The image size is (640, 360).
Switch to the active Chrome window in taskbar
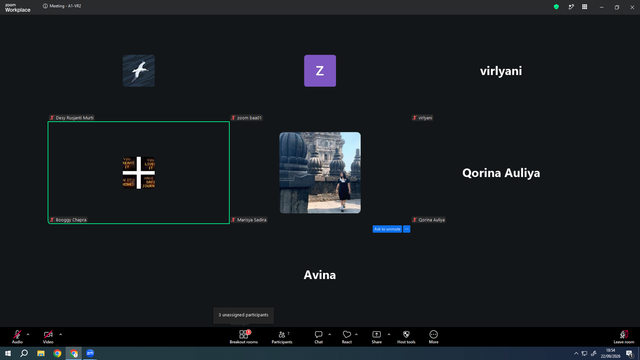click(74, 353)
